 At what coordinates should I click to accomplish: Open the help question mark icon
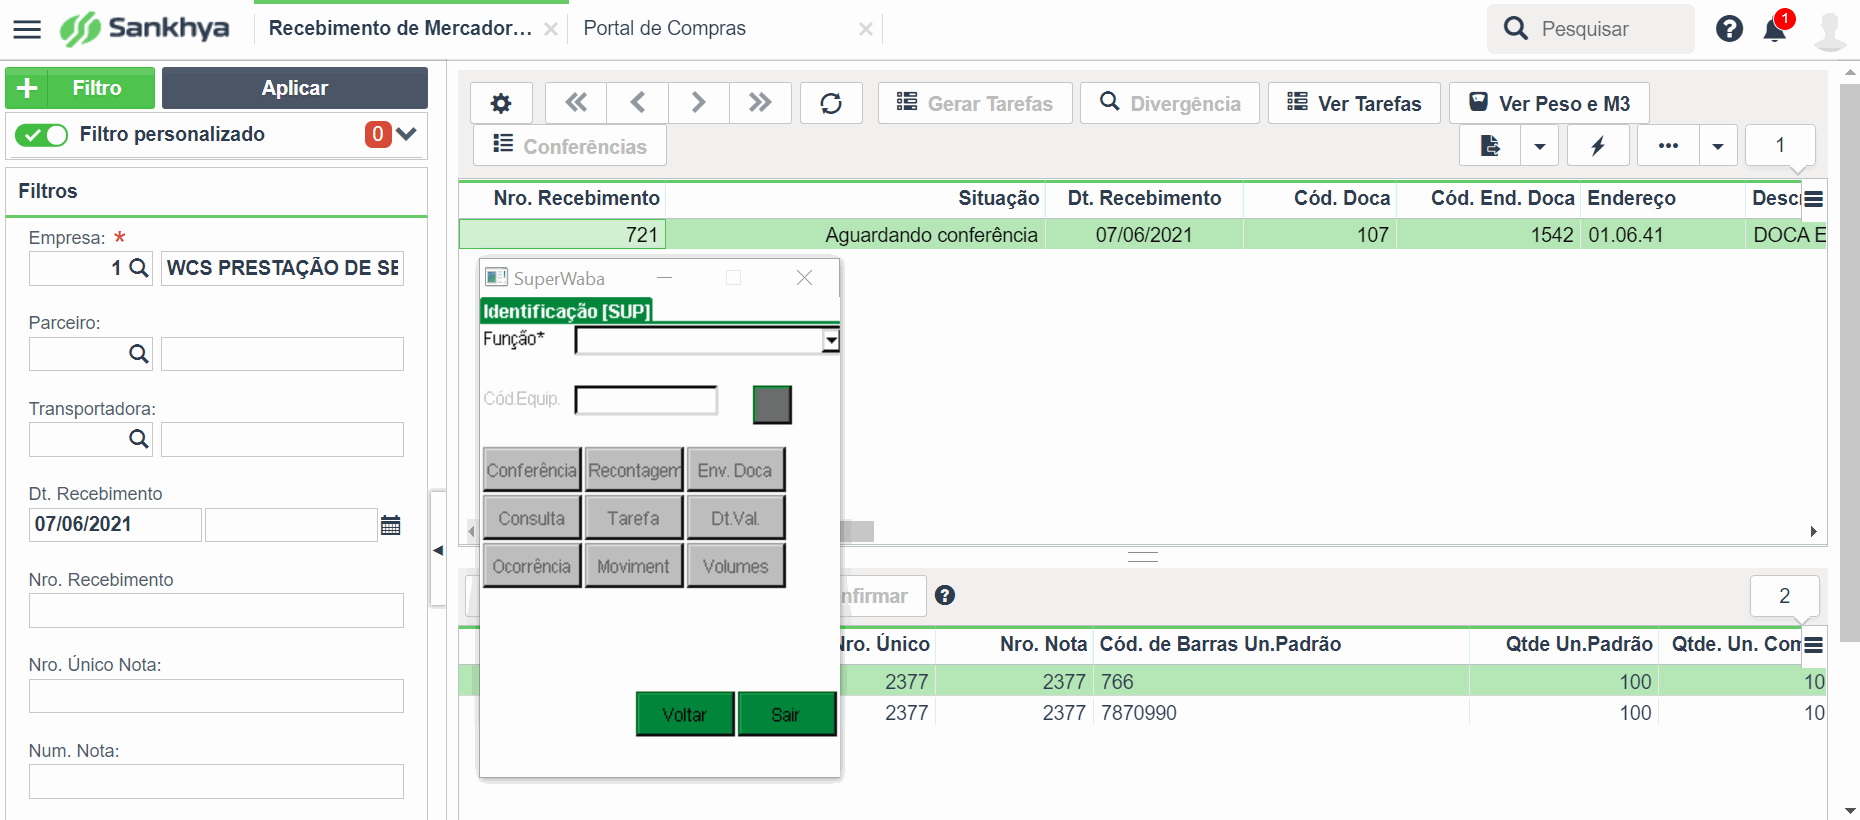coord(1729,29)
